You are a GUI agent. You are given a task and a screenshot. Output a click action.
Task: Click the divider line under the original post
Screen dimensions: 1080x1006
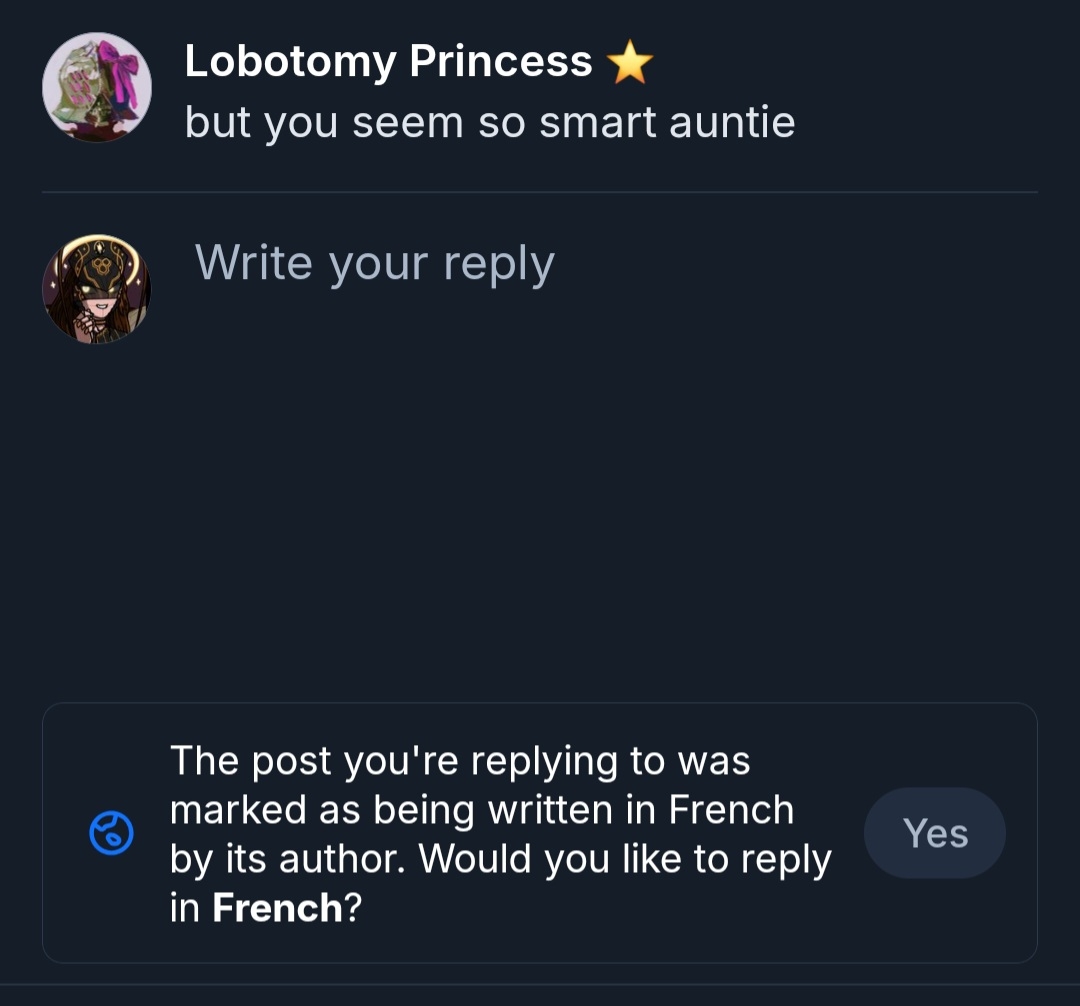[x=540, y=191]
